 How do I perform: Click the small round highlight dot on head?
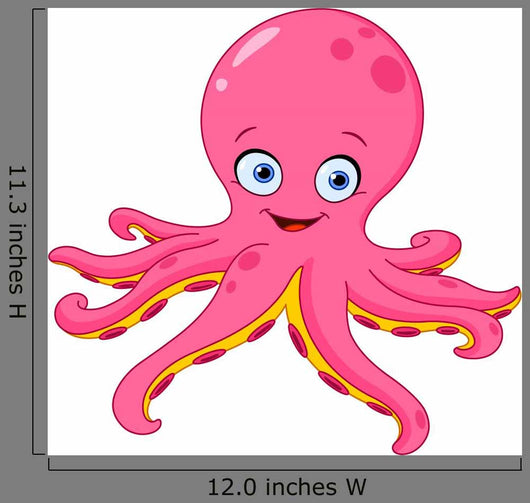(x=222, y=84)
